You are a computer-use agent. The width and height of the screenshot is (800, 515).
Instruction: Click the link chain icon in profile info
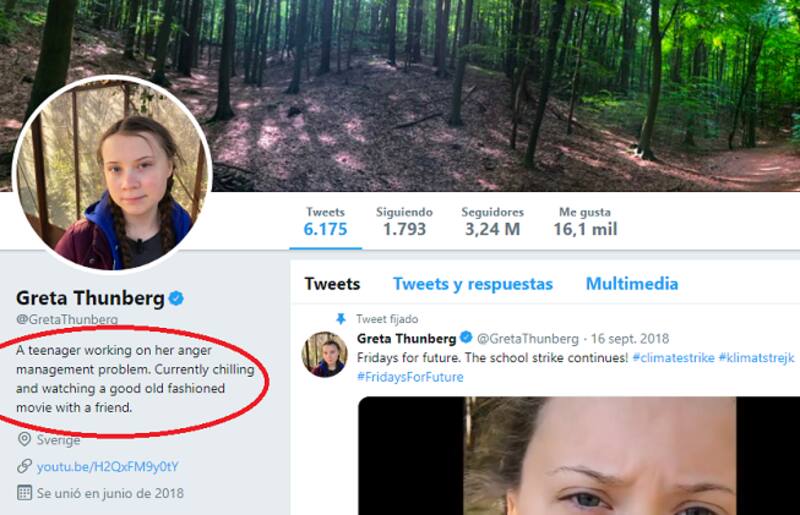coord(24,466)
